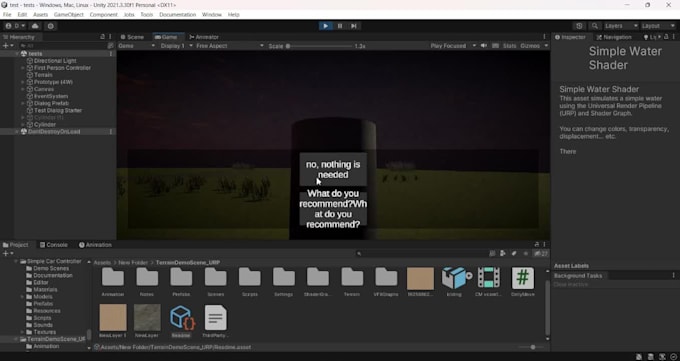The width and height of the screenshot is (680, 361).
Task: Open the Display 1 dropdown
Action: (x=177, y=46)
